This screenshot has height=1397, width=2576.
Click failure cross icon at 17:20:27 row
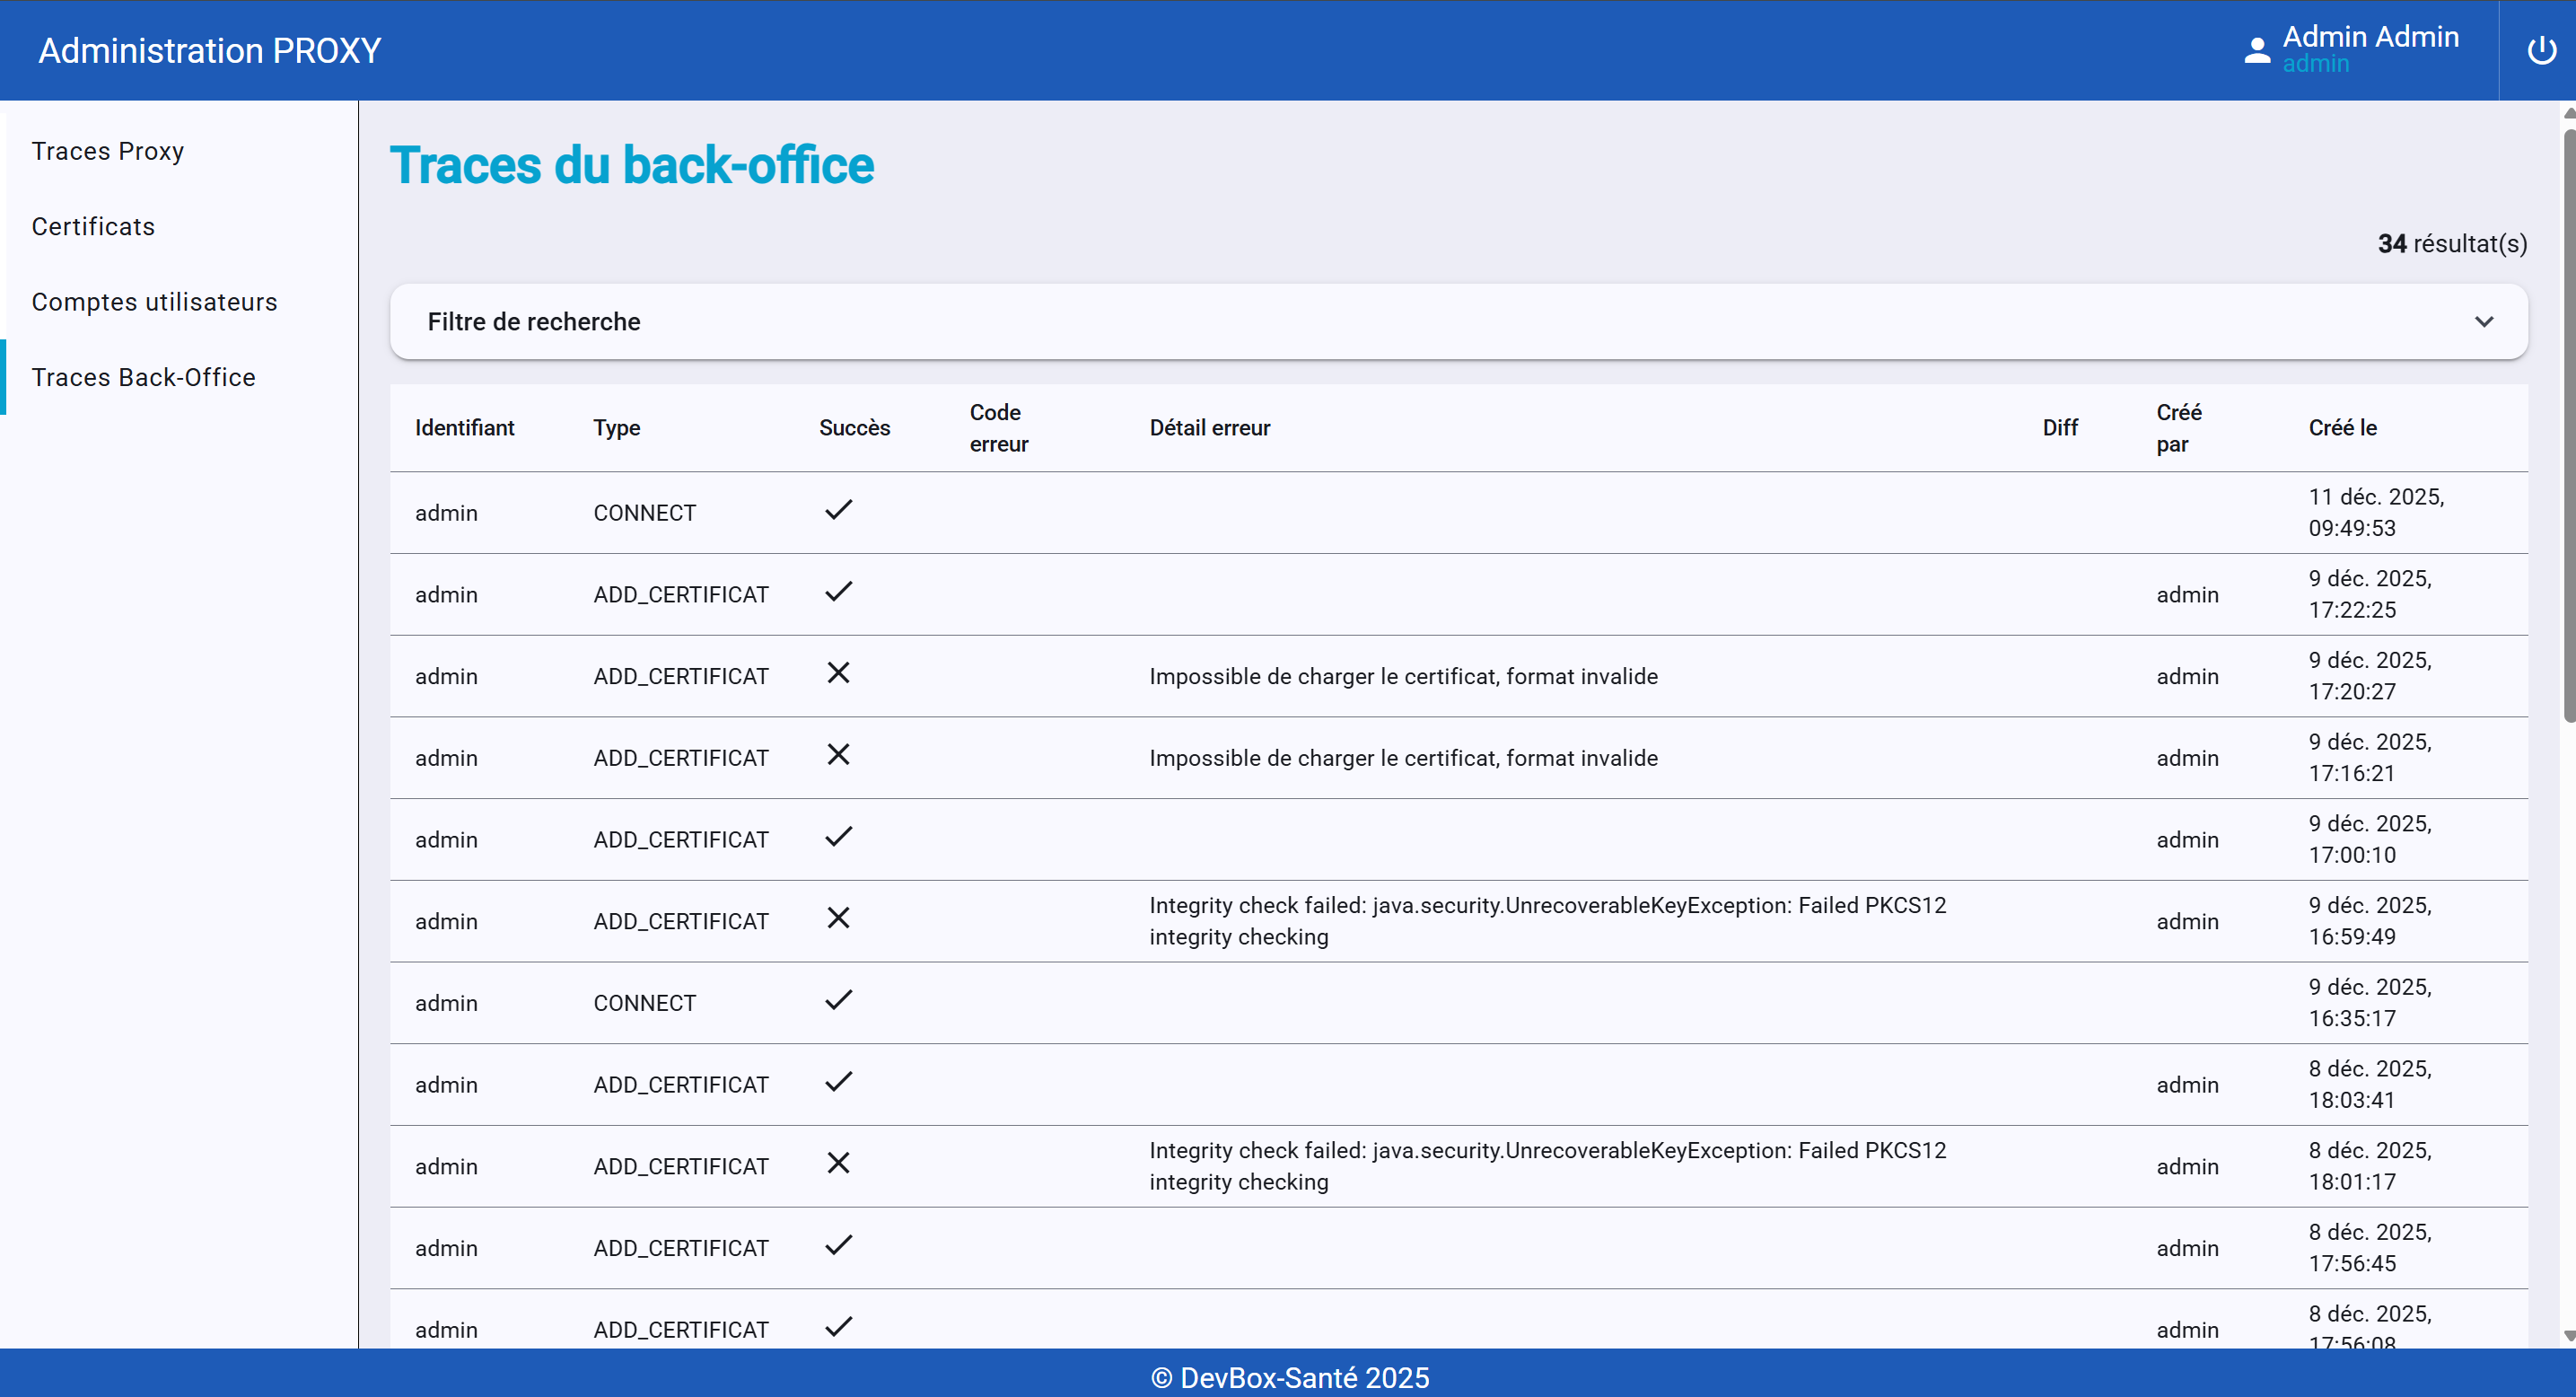coord(838,673)
